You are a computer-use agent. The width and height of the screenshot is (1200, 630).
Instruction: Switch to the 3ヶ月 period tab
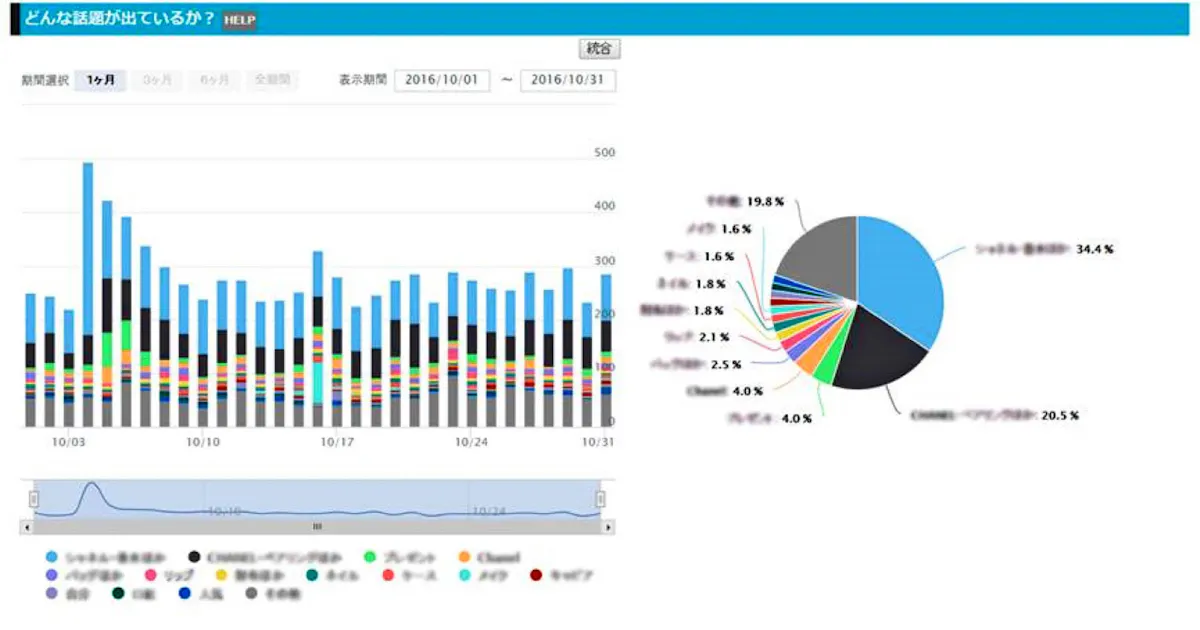tap(157, 80)
